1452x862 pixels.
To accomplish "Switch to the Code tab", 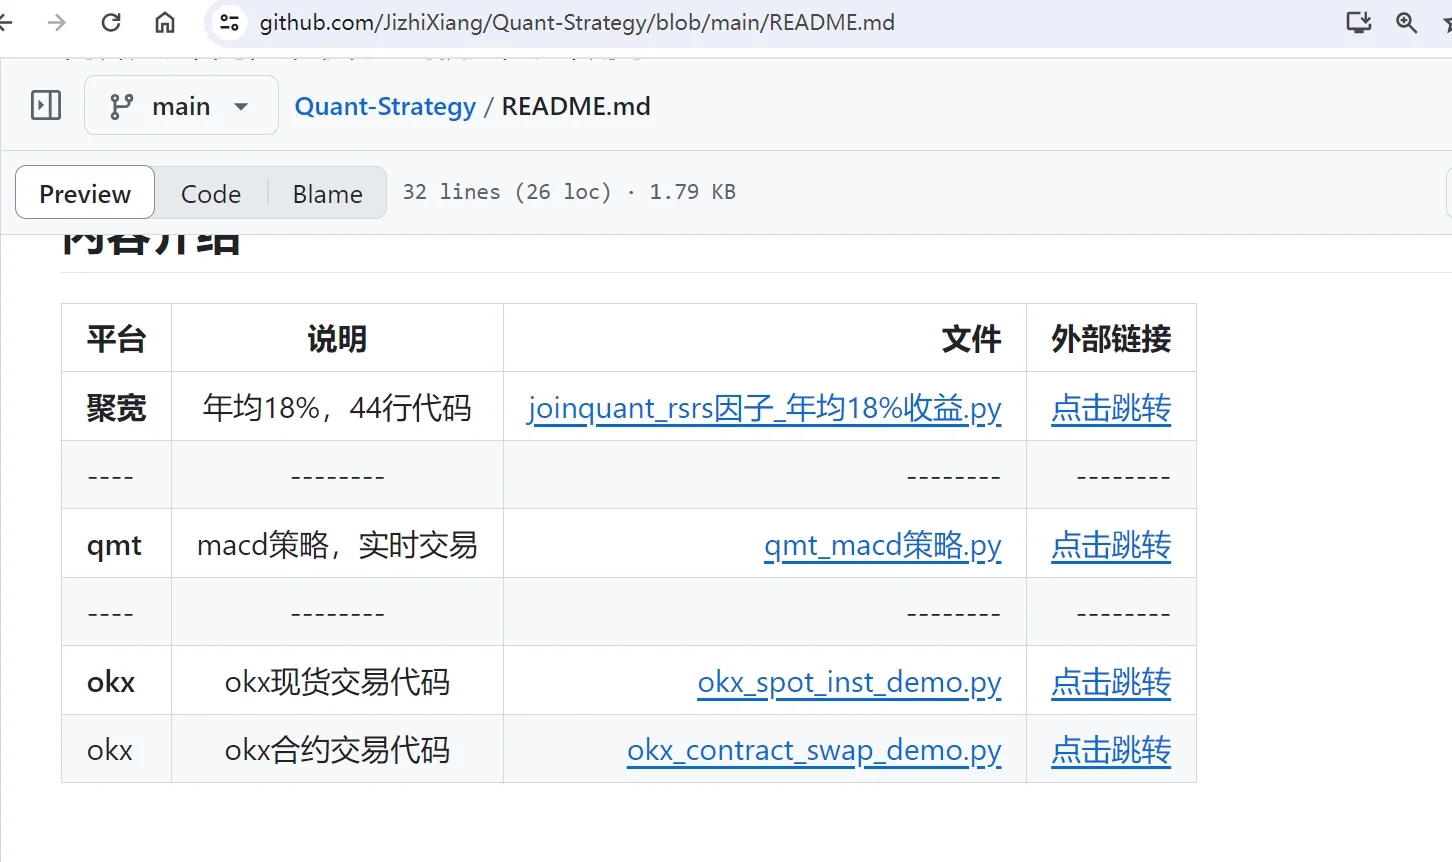I will pyautogui.click(x=210, y=192).
